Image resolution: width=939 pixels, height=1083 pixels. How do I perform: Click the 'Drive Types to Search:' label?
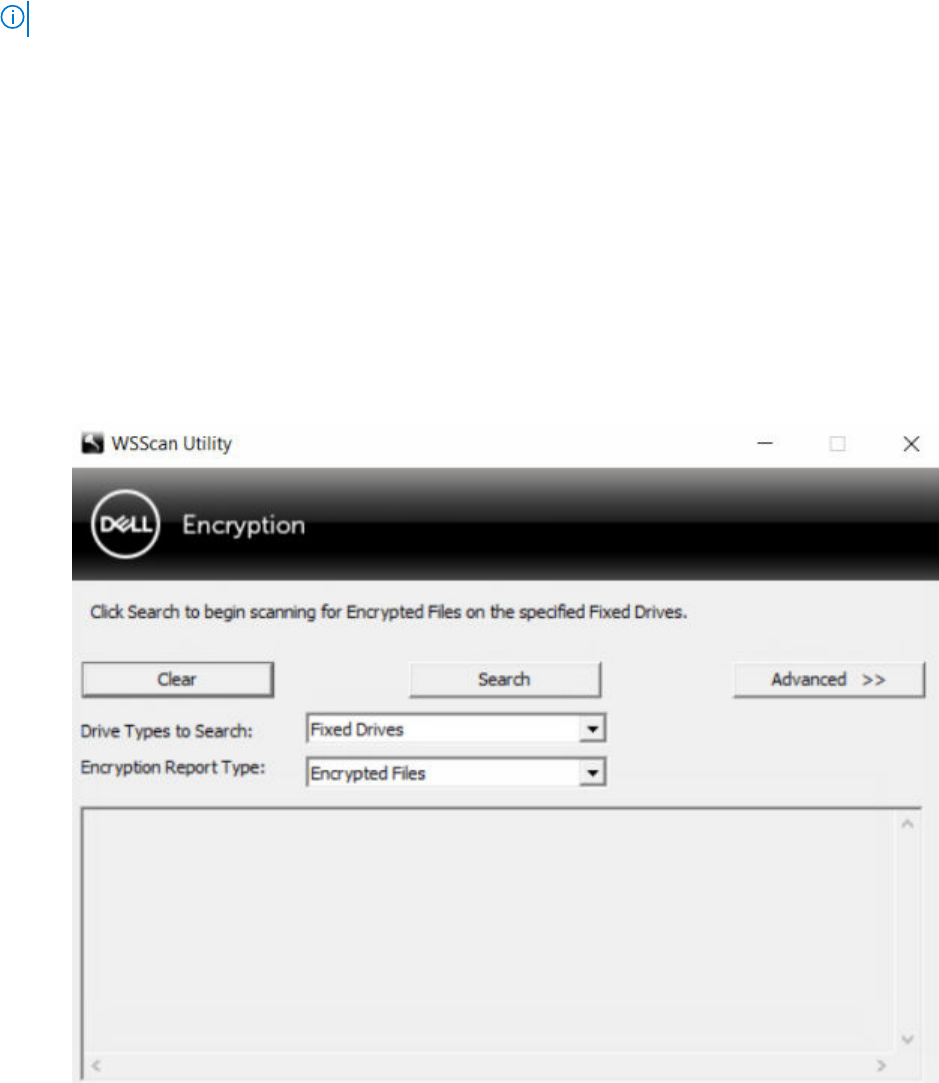pos(166,731)
